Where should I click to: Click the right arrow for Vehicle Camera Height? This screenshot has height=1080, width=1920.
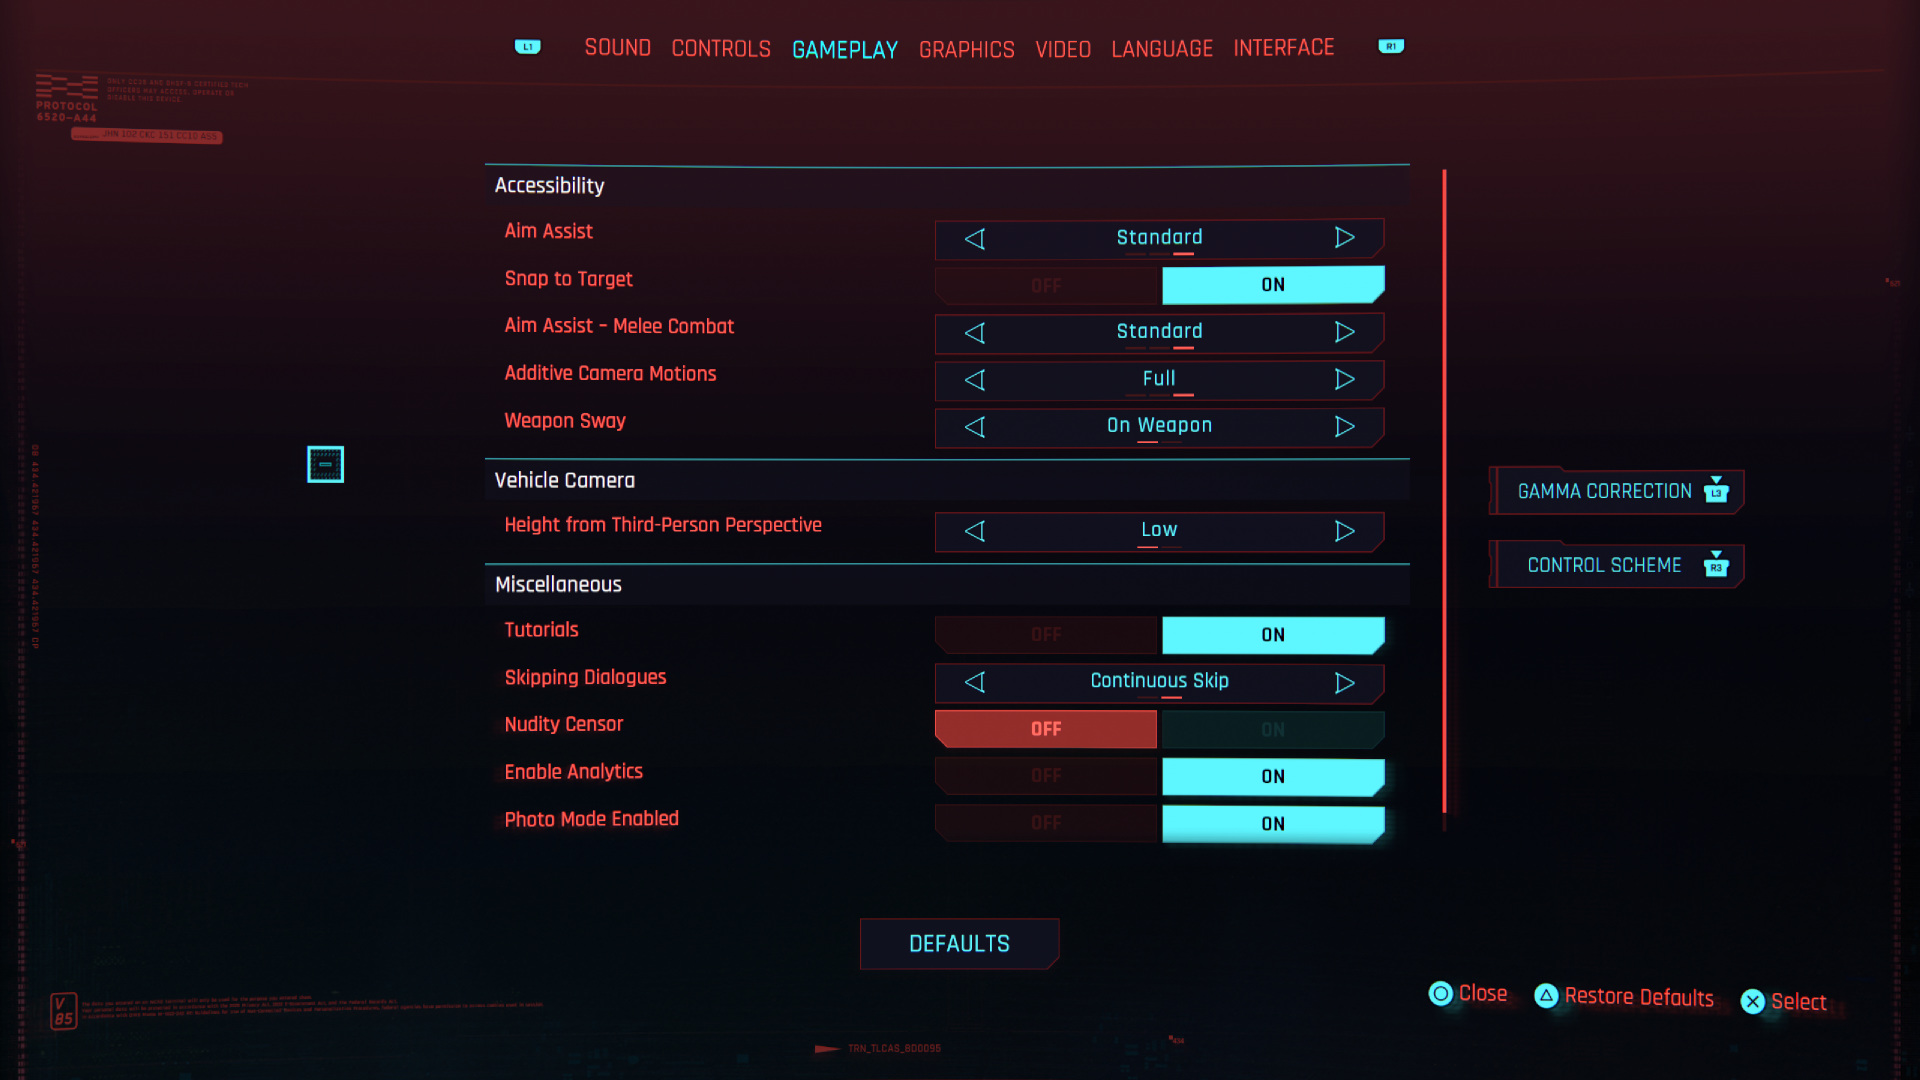click(1344, 530)
